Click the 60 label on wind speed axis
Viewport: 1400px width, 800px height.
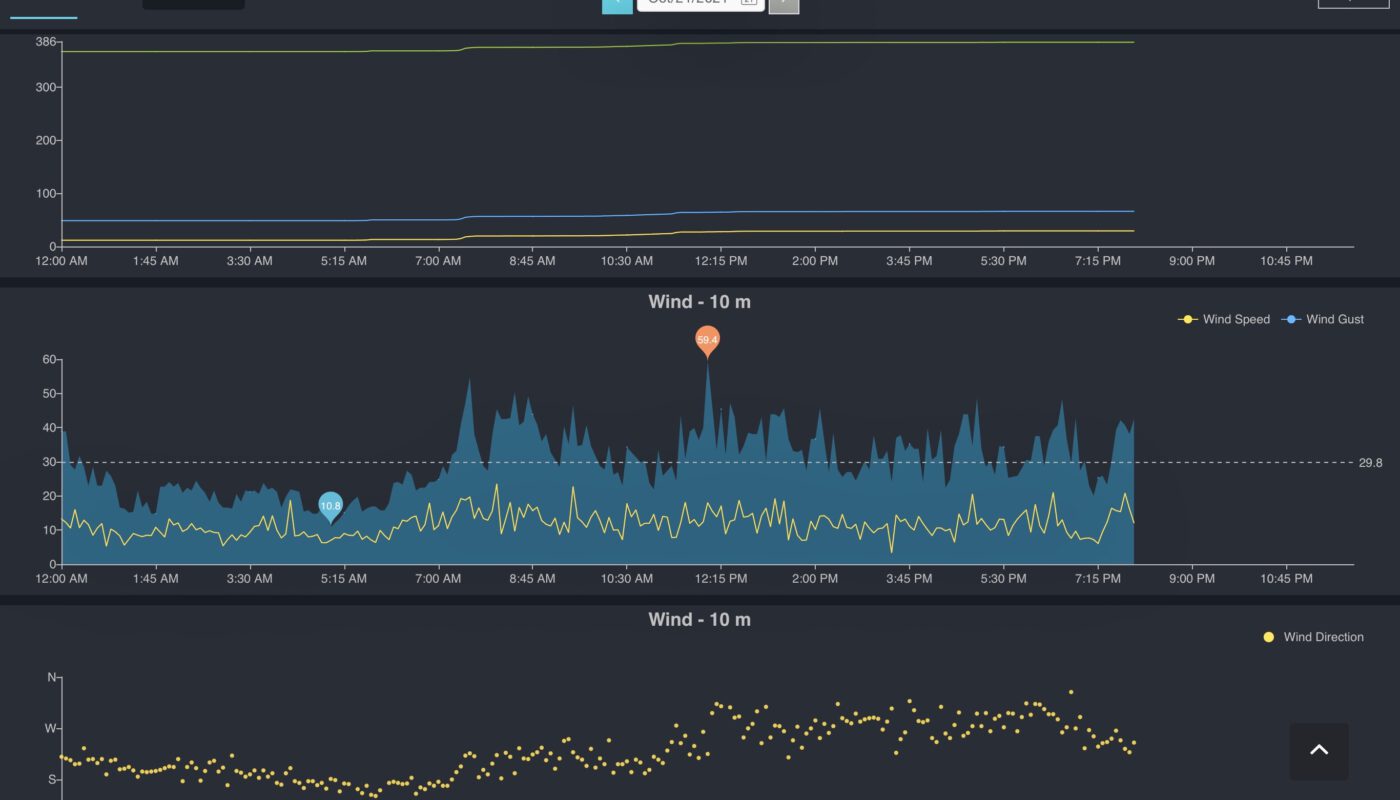(49, 360)
